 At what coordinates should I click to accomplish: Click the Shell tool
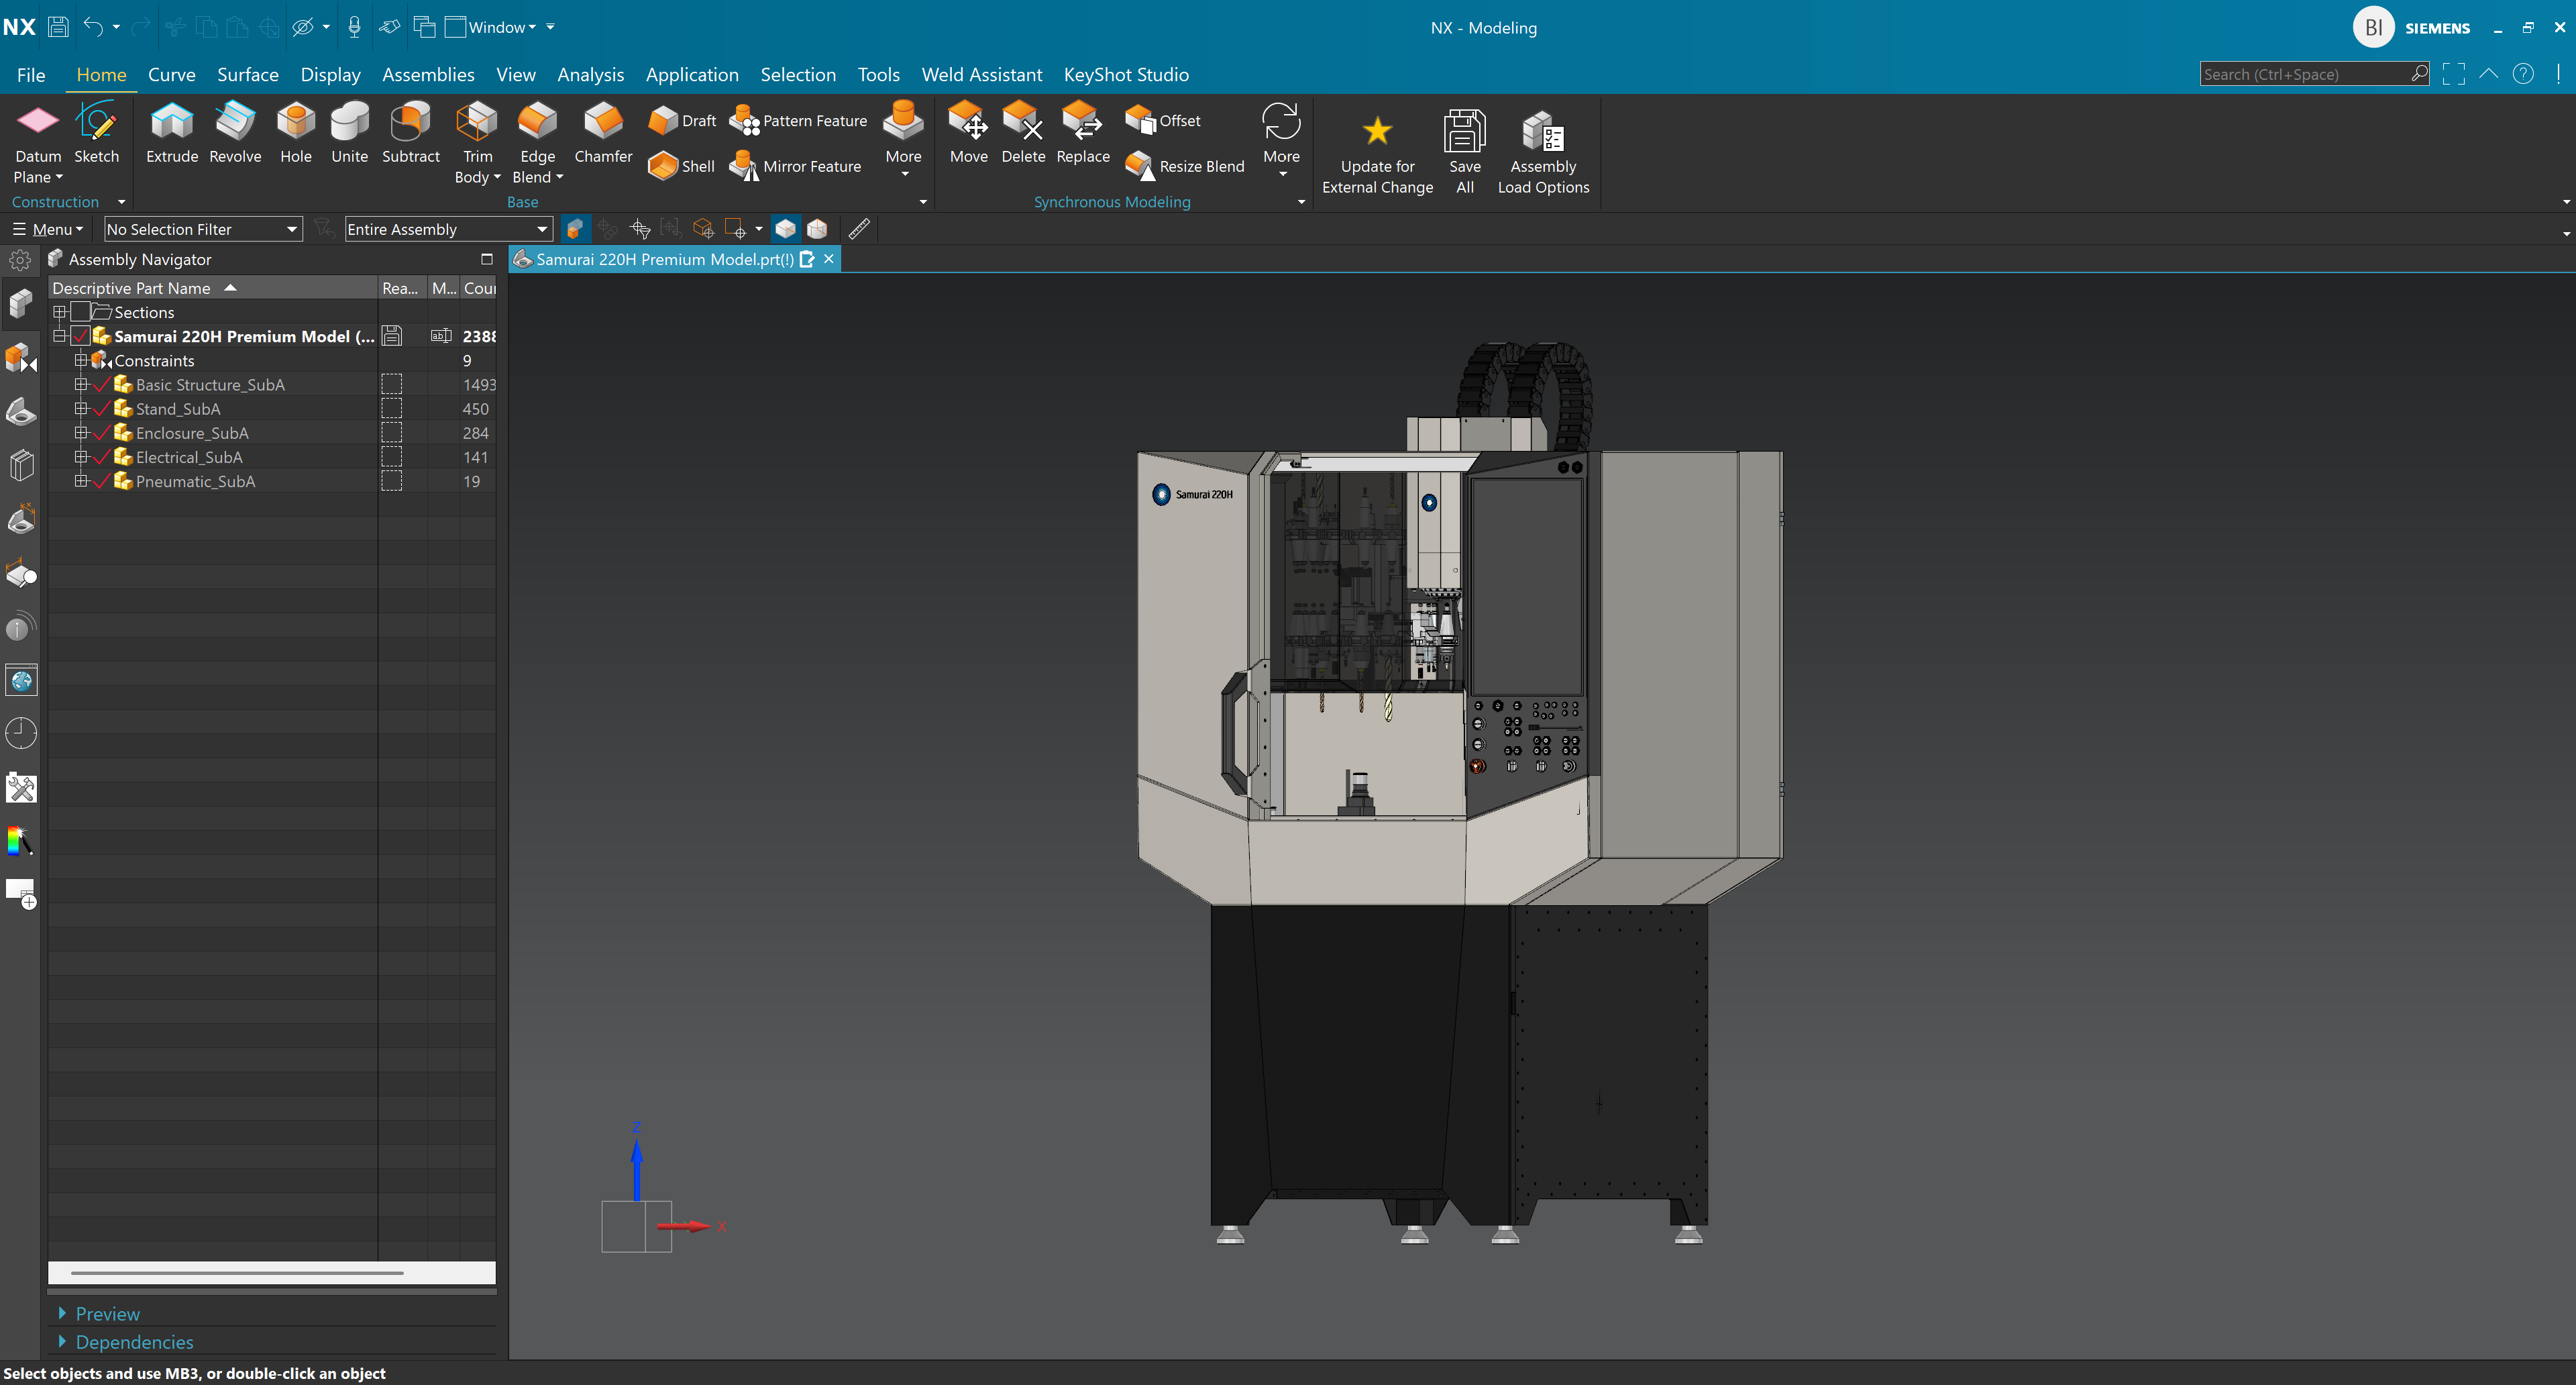681,166
